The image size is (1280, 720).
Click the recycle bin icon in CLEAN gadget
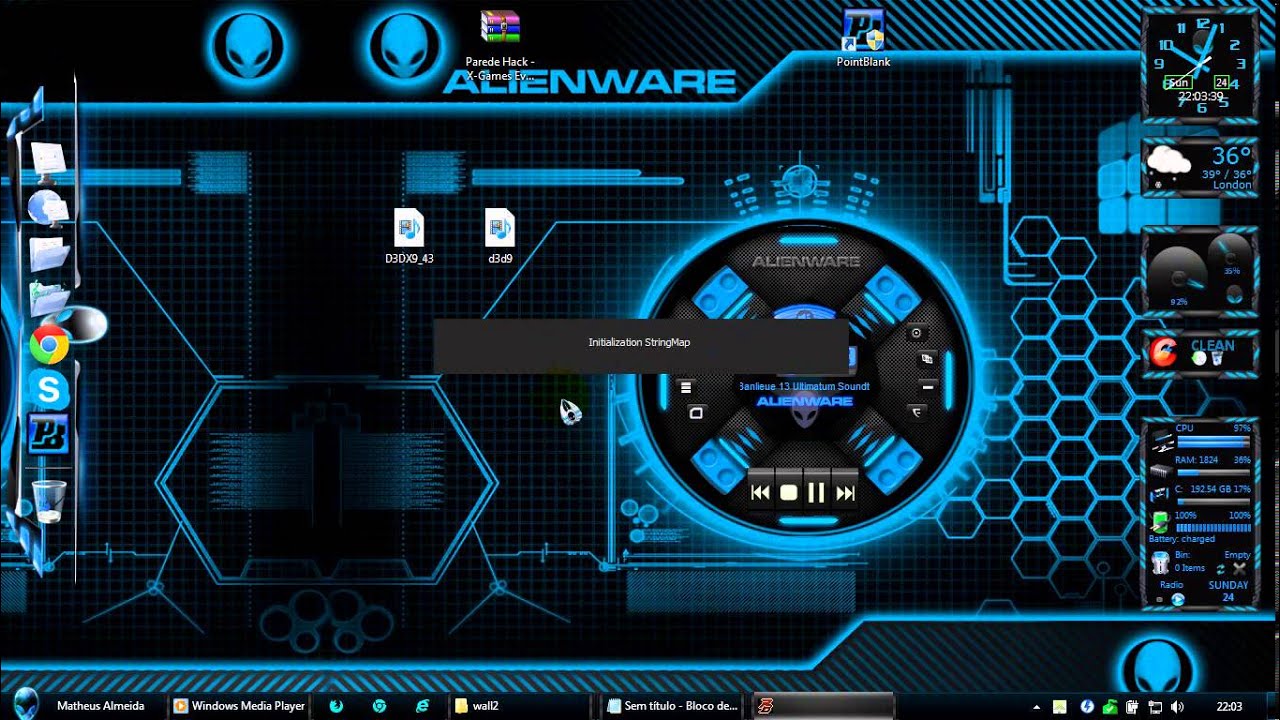(1217, 358)
